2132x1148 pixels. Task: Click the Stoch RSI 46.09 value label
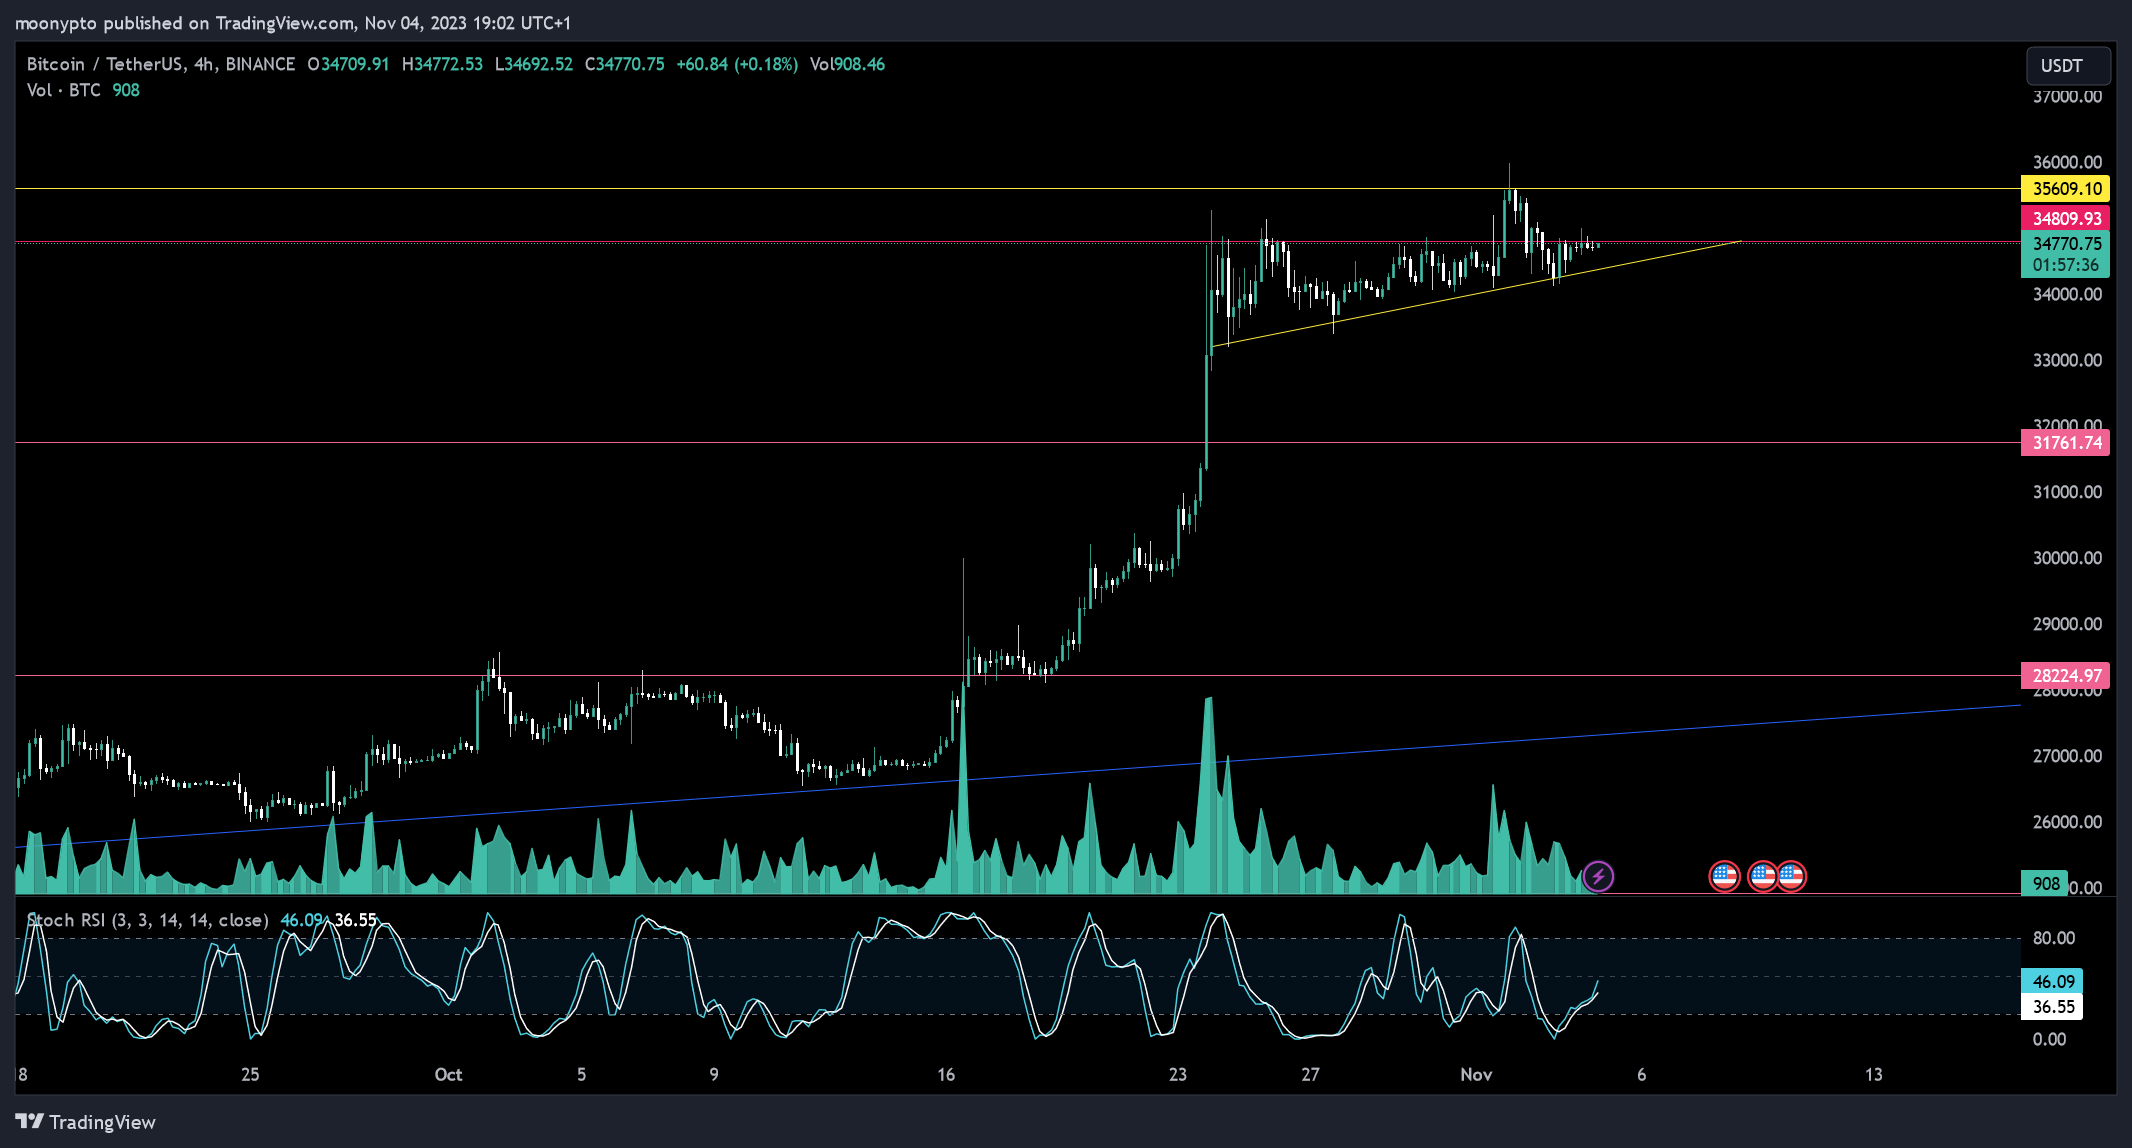click(2052, 982)
